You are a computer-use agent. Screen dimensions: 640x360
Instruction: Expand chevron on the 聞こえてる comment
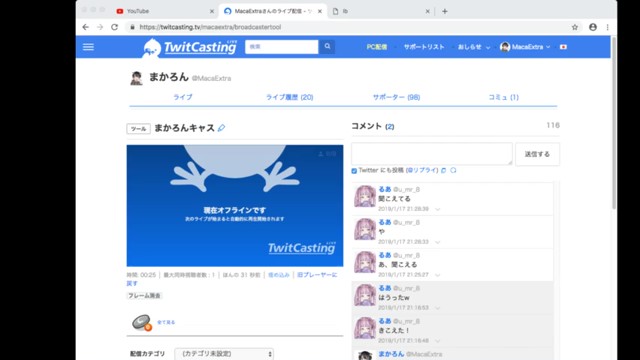(438, 209)
